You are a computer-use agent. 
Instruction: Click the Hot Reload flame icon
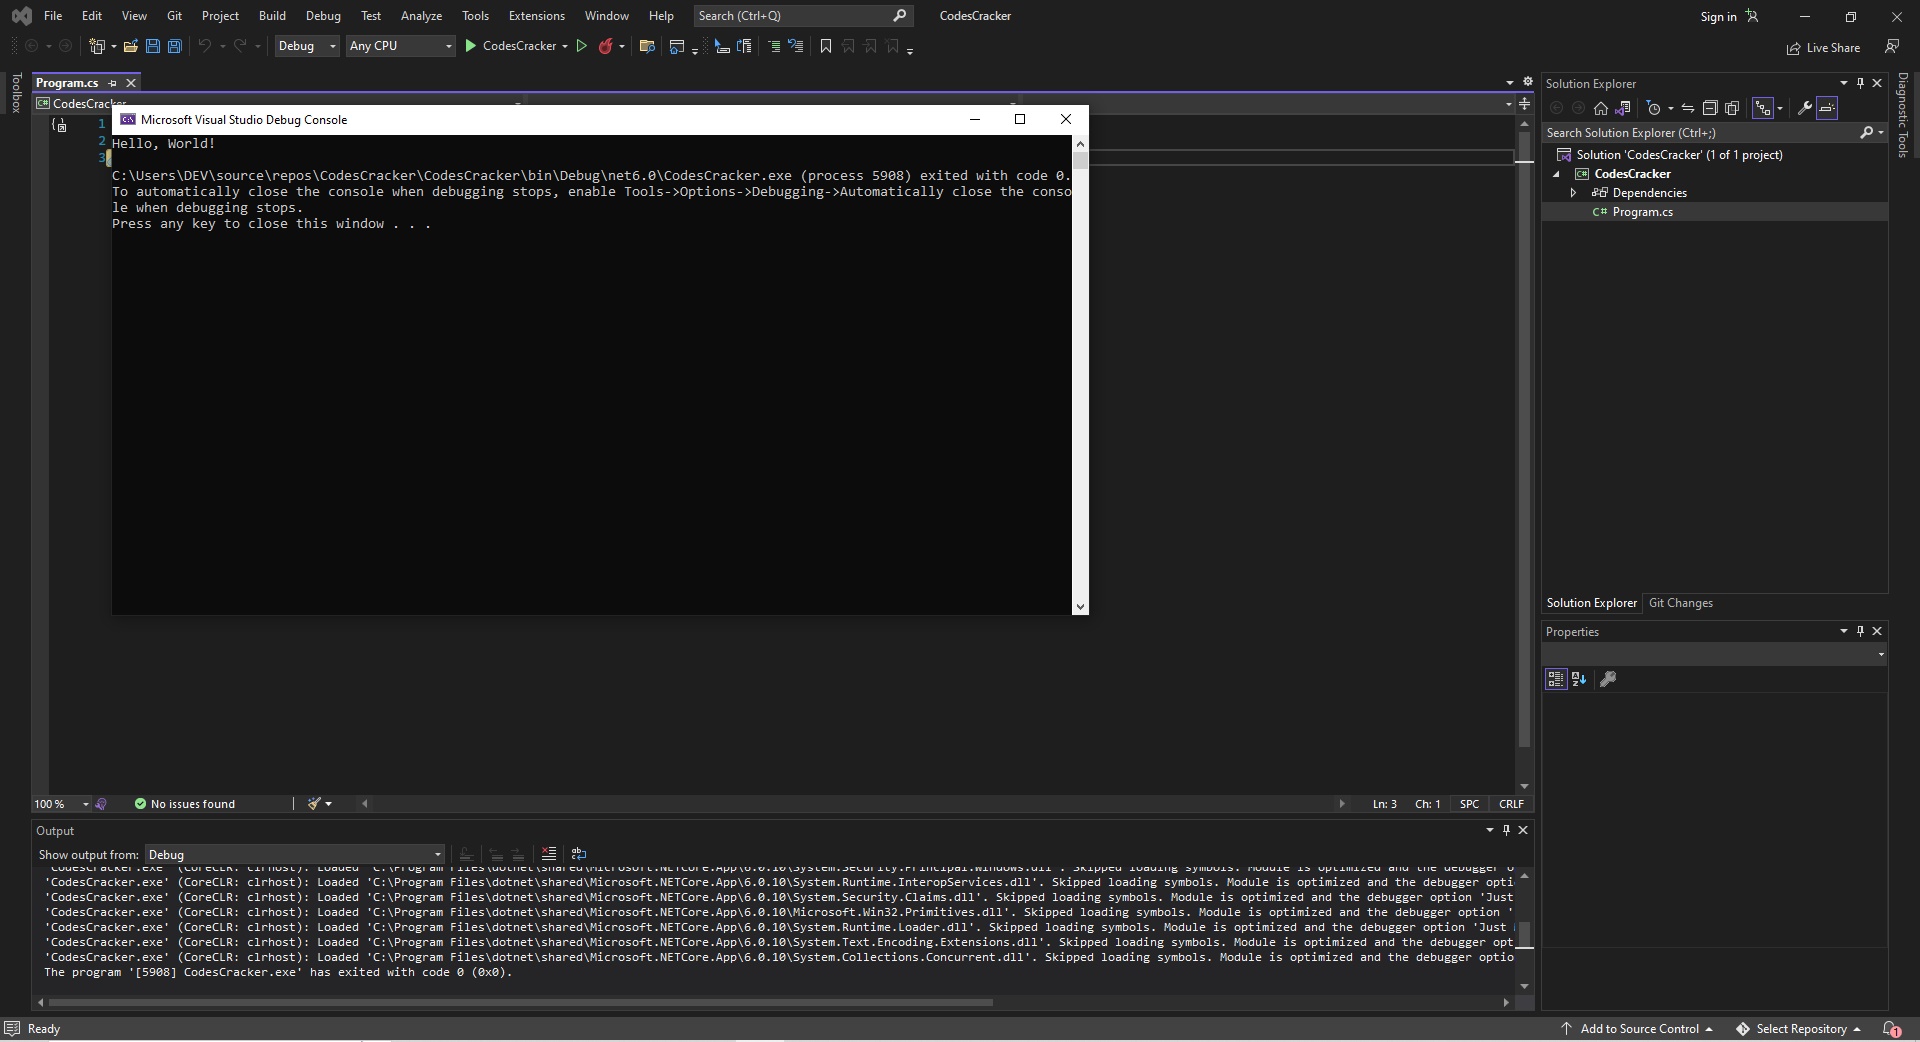point(605,46)
